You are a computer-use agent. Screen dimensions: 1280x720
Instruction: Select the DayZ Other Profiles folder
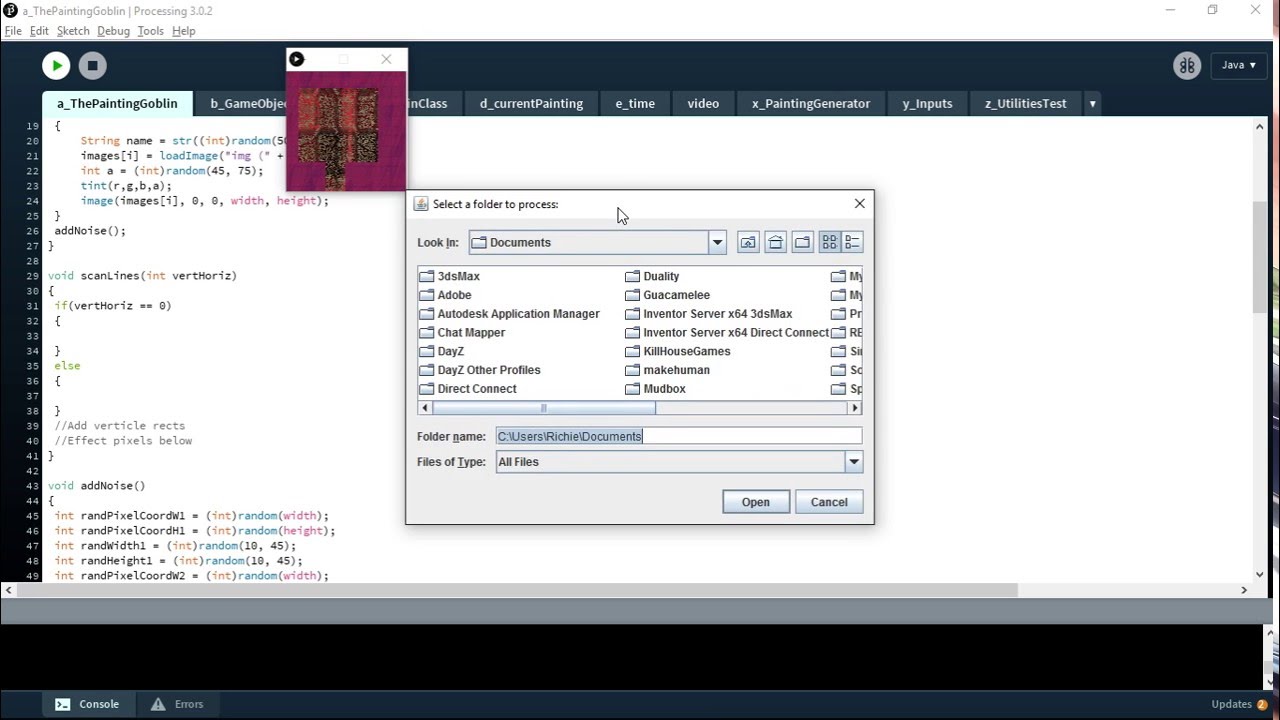click(479, 370)
